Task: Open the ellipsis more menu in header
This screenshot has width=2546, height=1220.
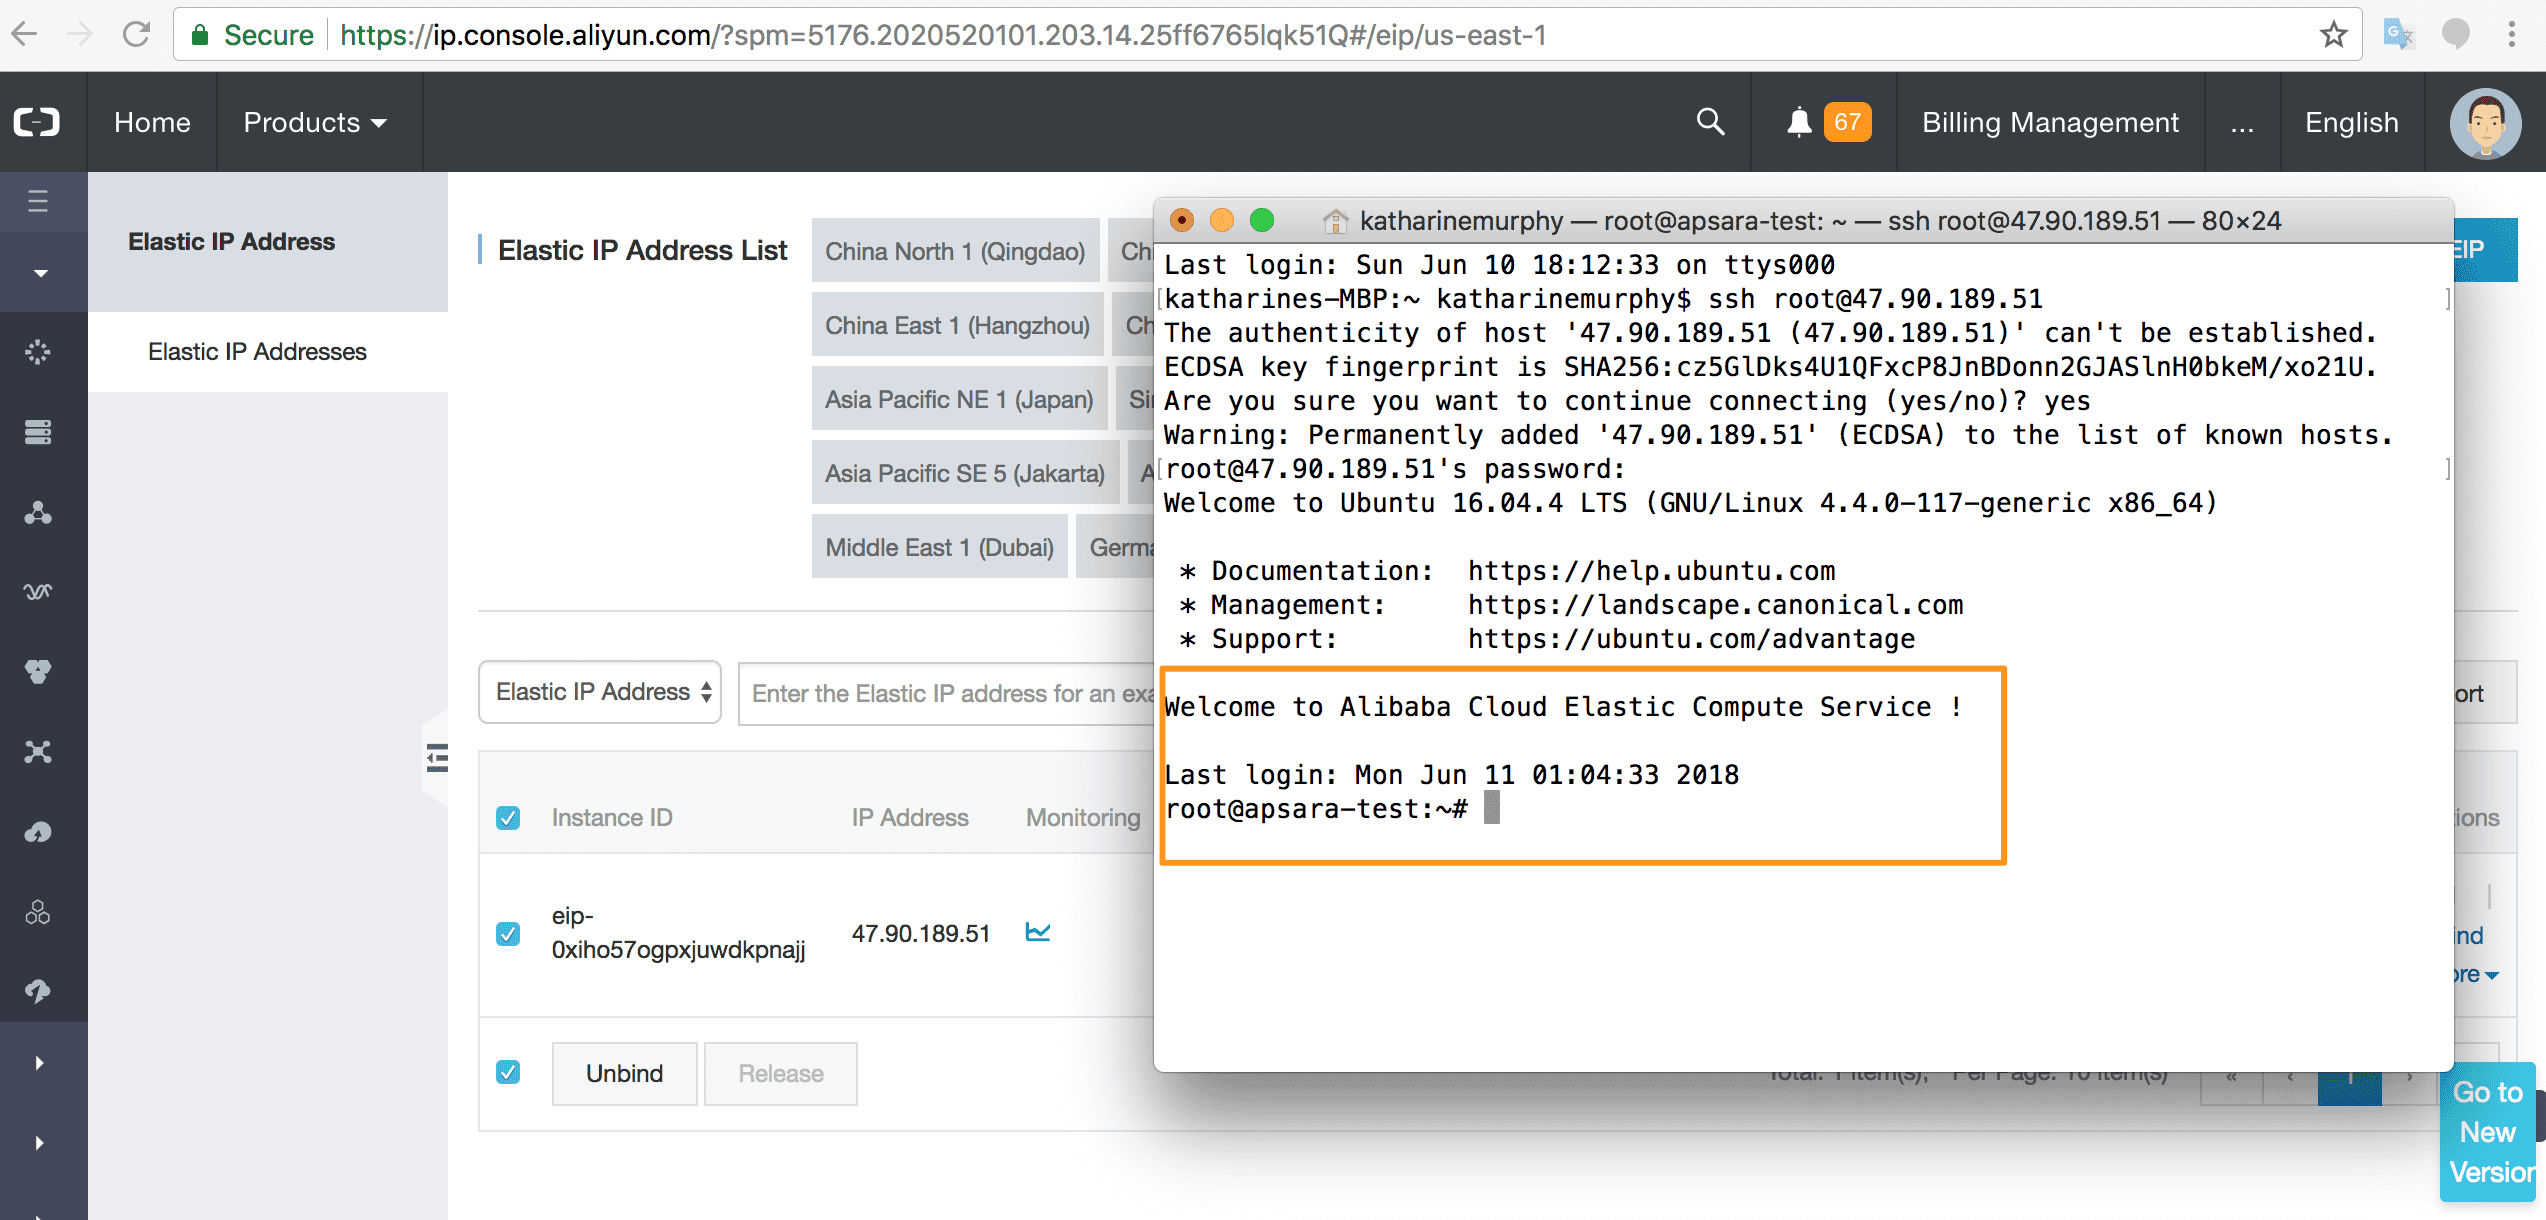Action: coord(2242,122)
